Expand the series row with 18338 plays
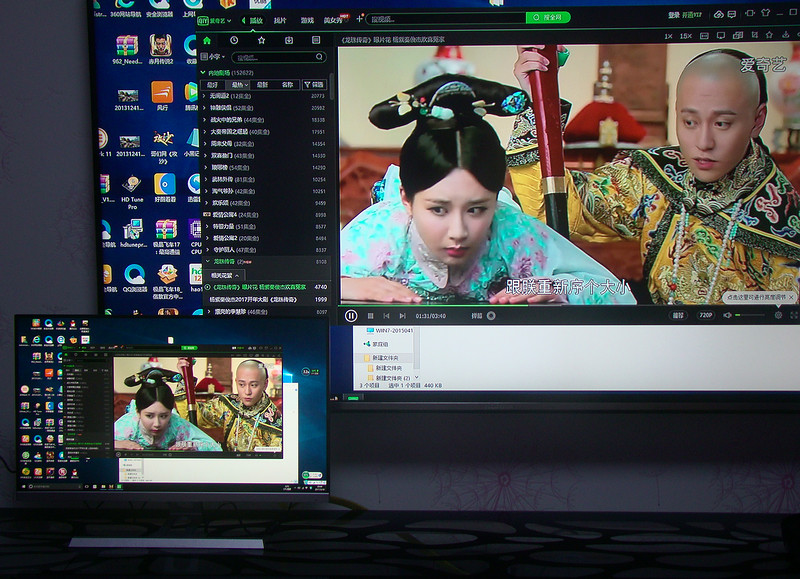Viewport: 800px width, 579px height. [x=264, y=120]
